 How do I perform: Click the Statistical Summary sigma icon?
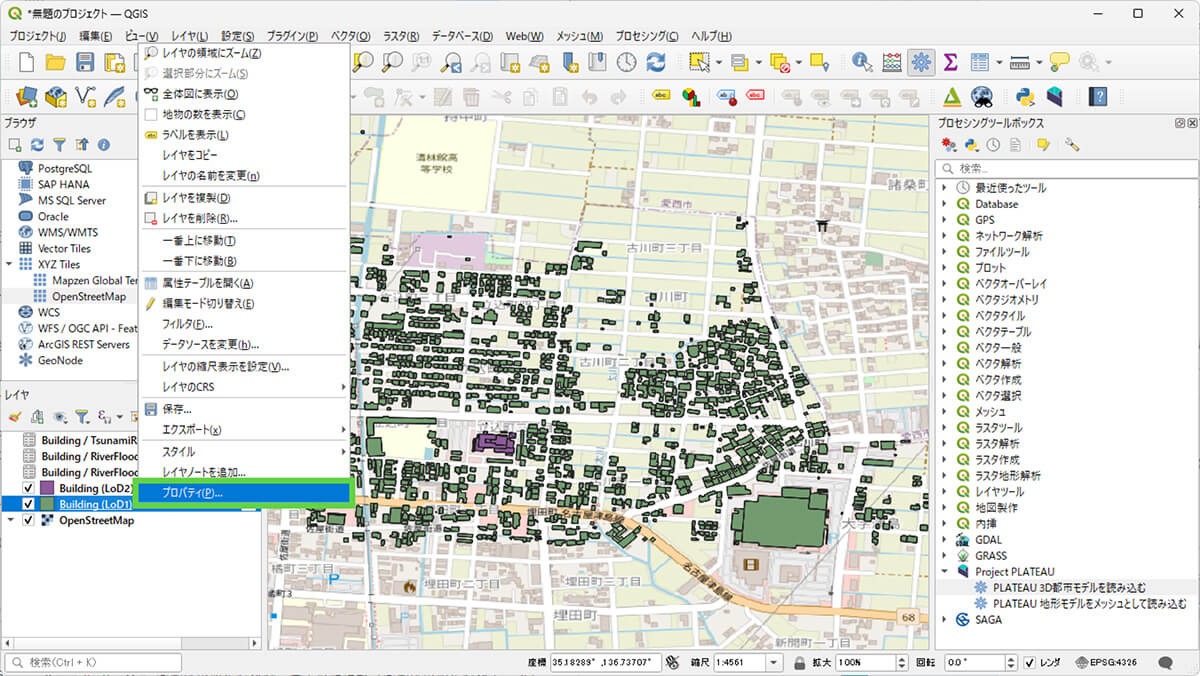click(950, 62)
